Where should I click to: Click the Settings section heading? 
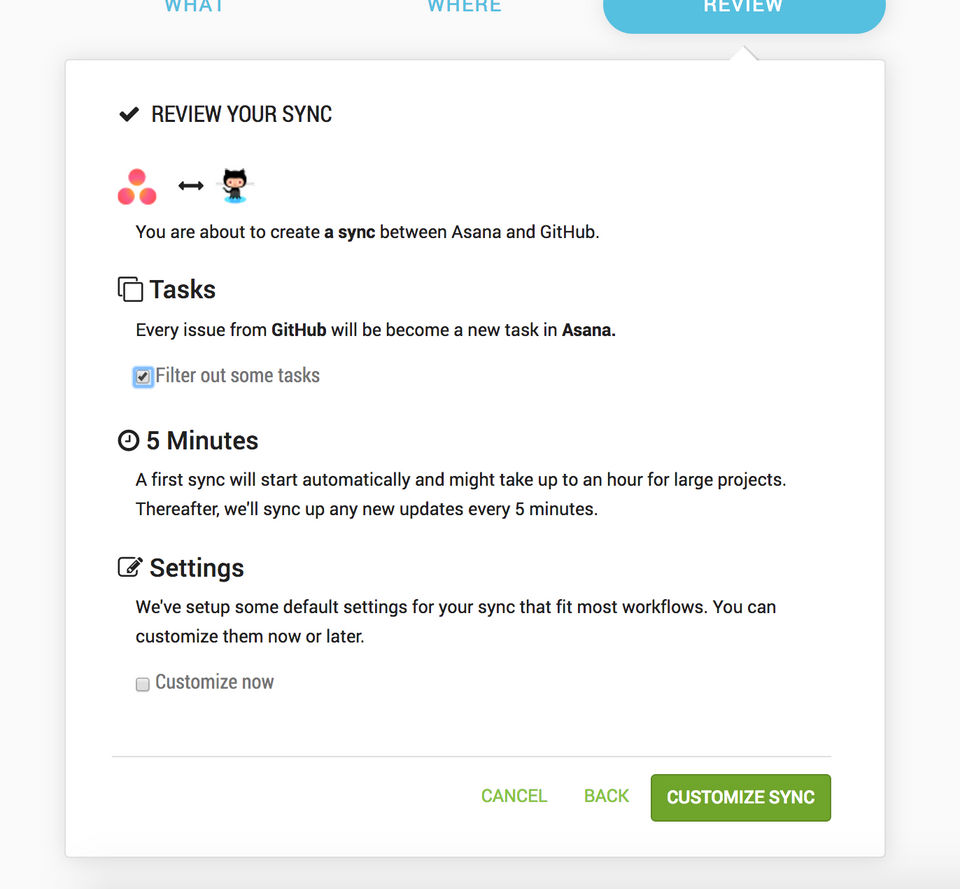point(196,568)
